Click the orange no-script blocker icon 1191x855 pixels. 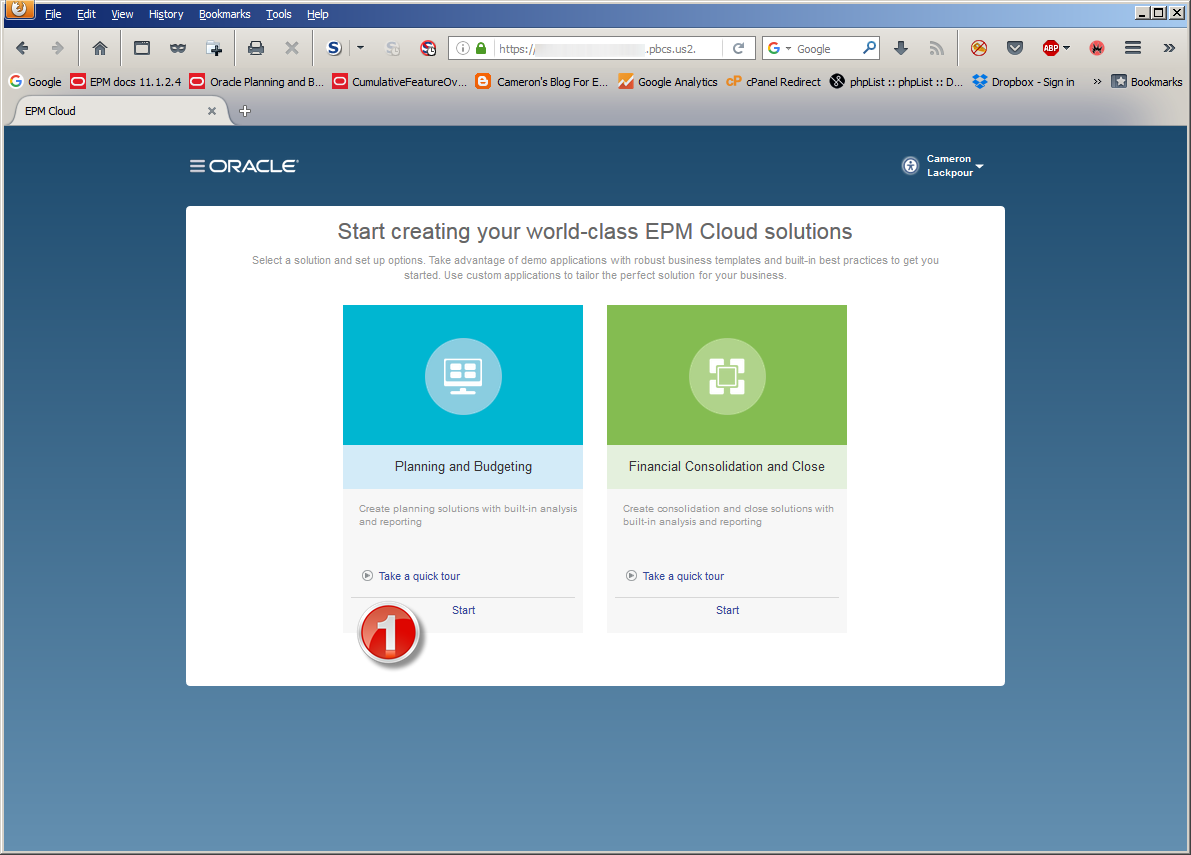click(979, 48)
